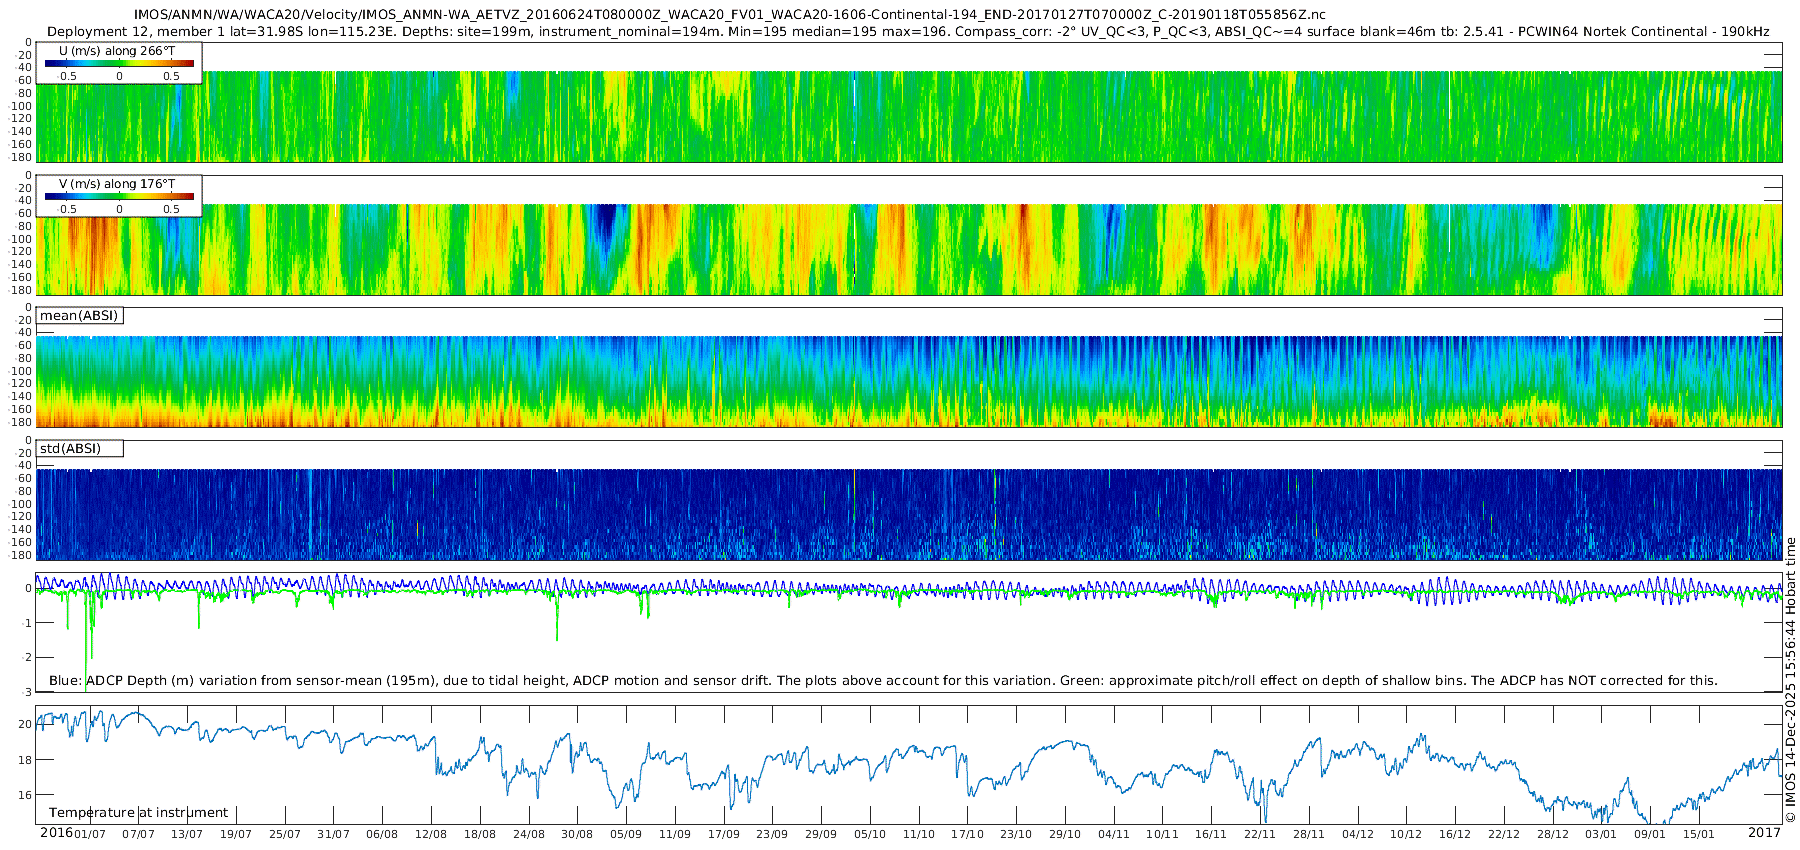Screen dimensions: 1800x850
Task: Click the 'U (m/s) along 266°T' legend title
Action: pyautogui.click(x=117, y=51)
